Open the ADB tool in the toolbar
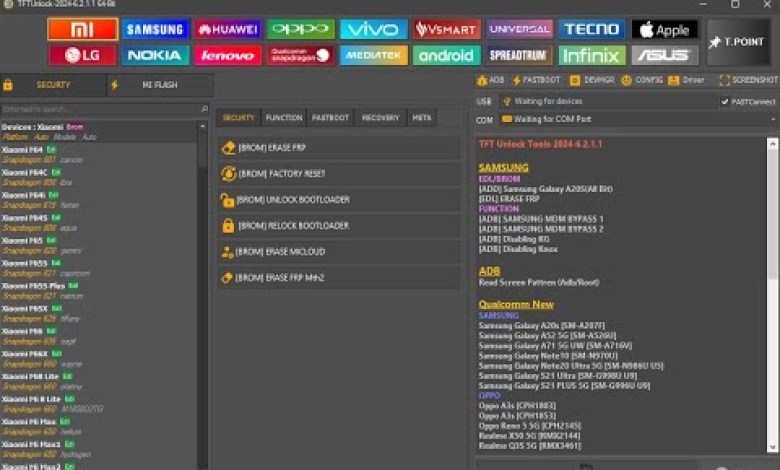Viewport: 780px width, 470px height. pos(491,80)
